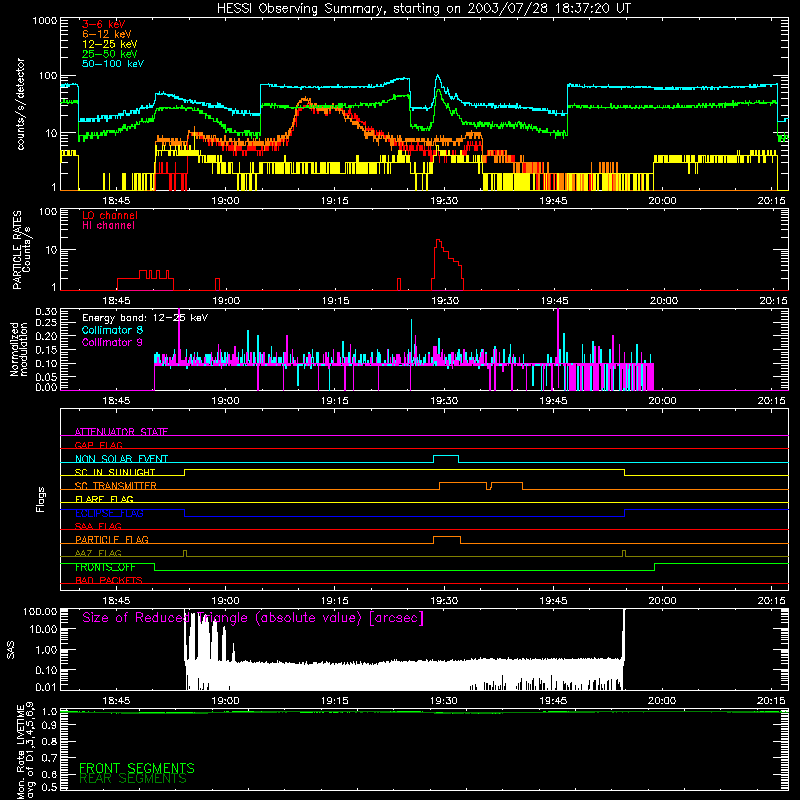This screenshot has width=800, height=800.
Task: Click the FRONTS_OFF flag label
Action: pos(105,567)
